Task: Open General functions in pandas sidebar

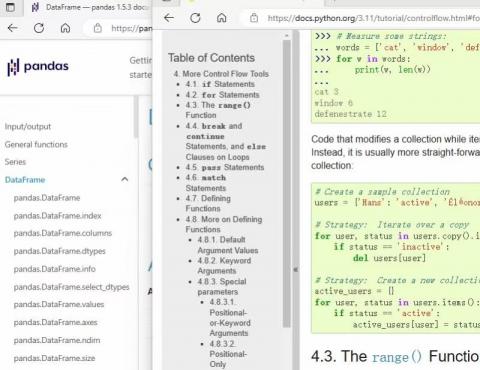Action: click(x=36, y=144)
